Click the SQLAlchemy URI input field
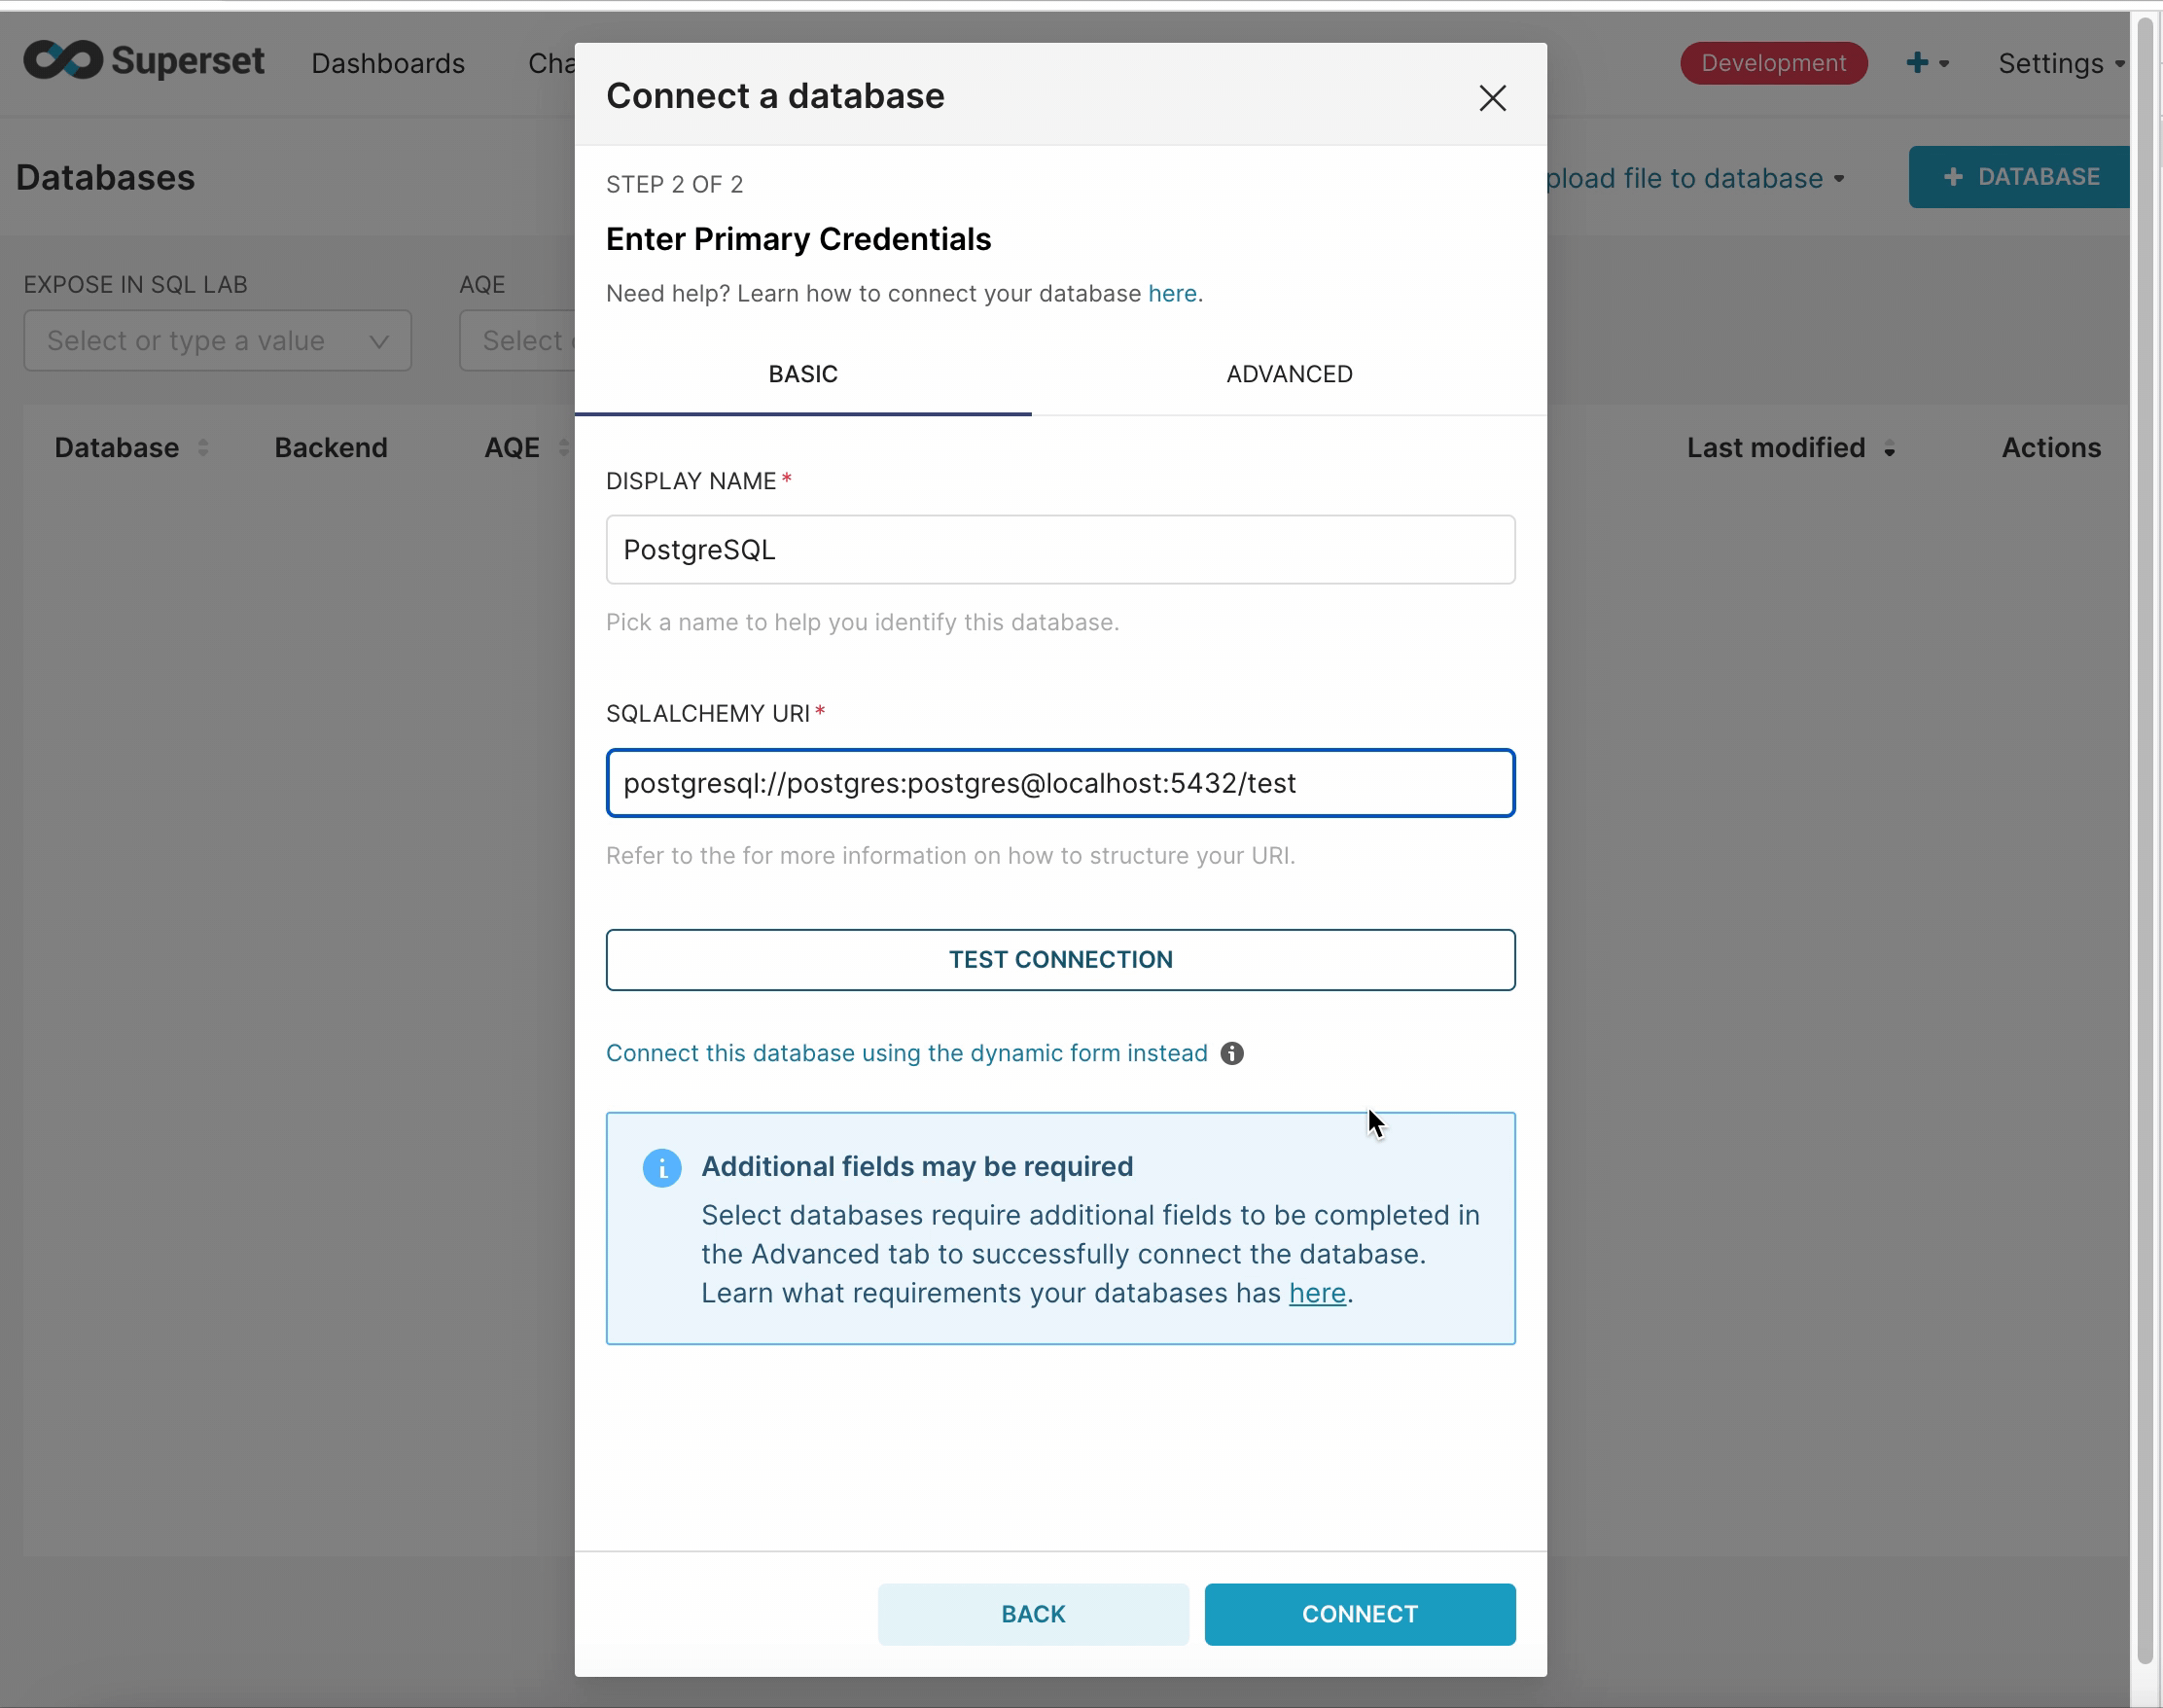The width and height of the screenshot is (2163, 1708). (1060, 783)
